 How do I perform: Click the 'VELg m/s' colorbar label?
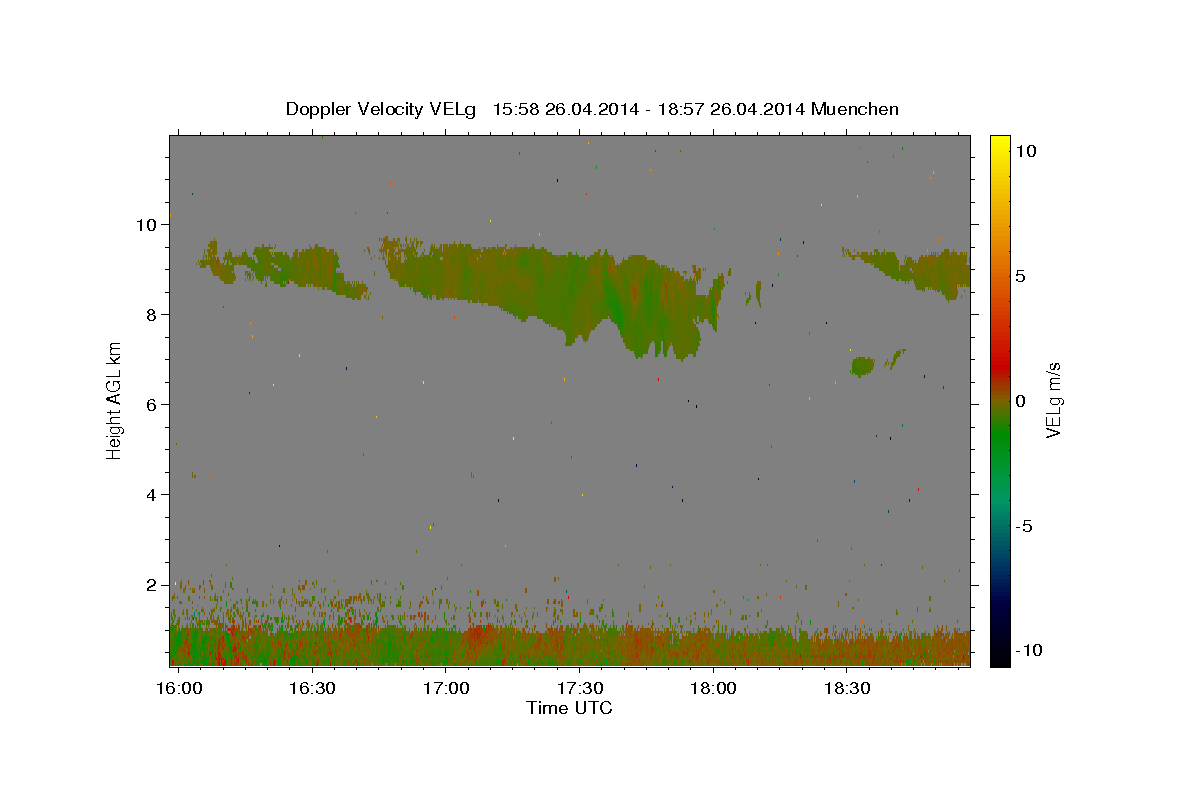(x=1053, y=401)
